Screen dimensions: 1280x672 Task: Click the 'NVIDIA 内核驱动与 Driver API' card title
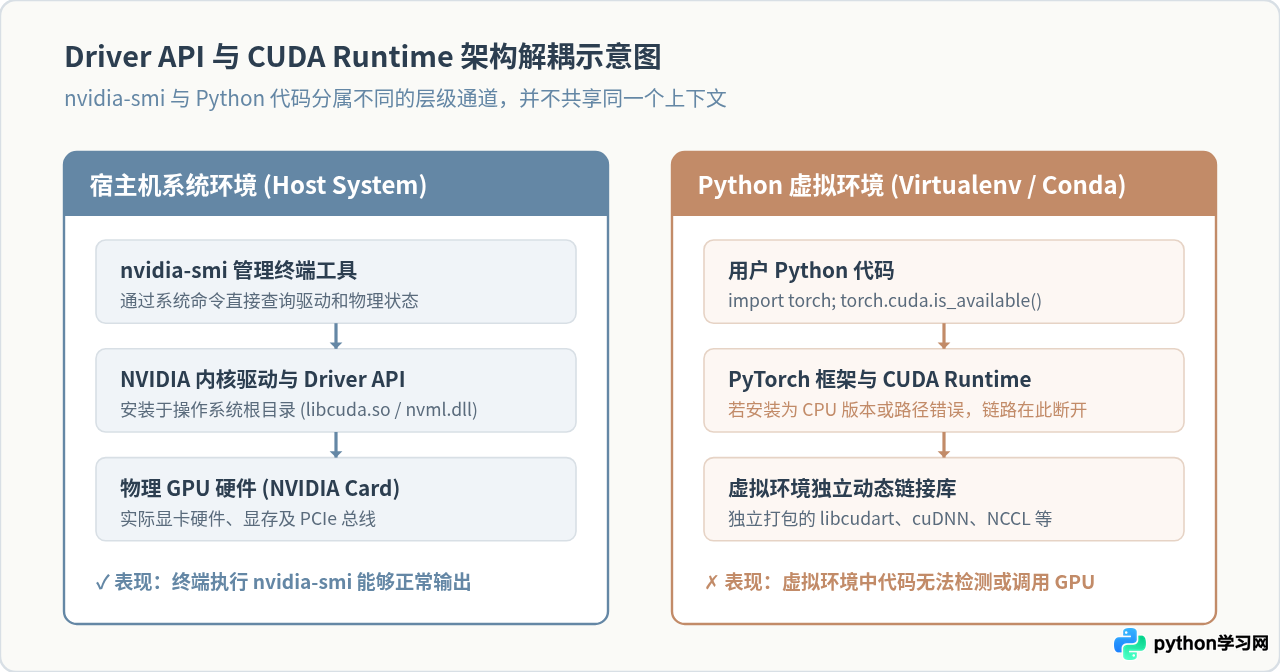coord(263,379)
